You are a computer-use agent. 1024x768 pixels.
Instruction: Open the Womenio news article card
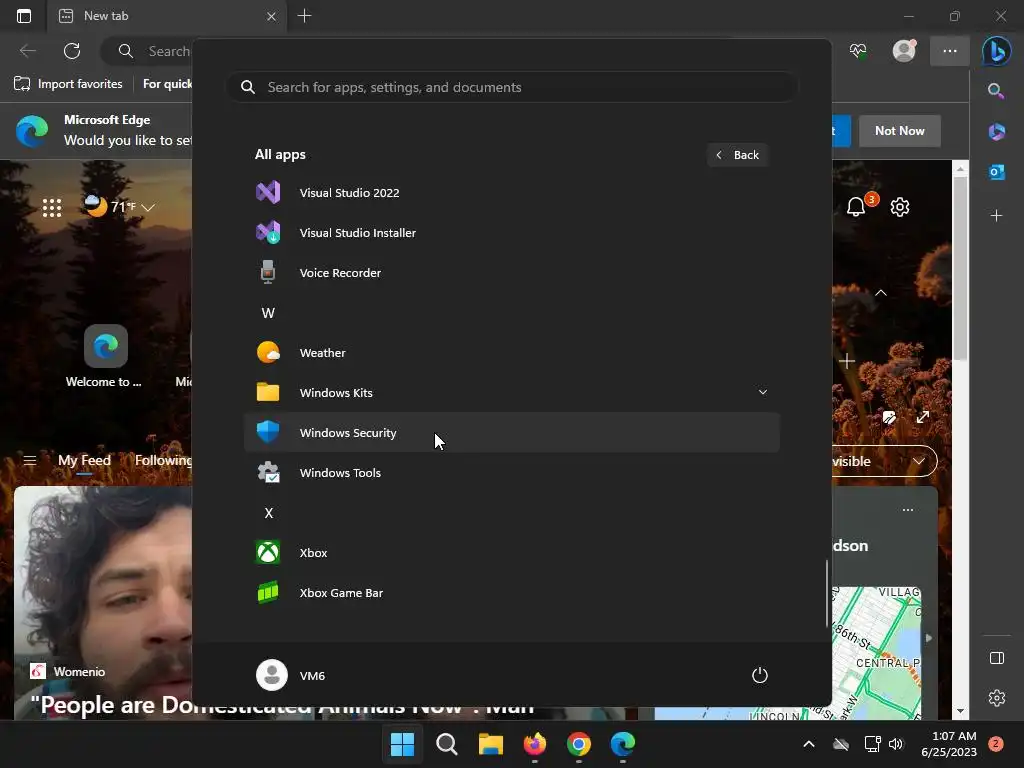click(x=103, y=603)
